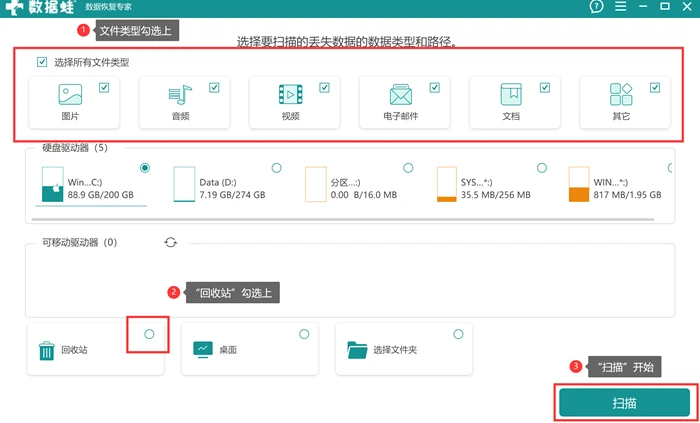Click the 电子邮件 envelope icon
The height and width of the screenshot is (423, 700).
(x=400, y=95)
